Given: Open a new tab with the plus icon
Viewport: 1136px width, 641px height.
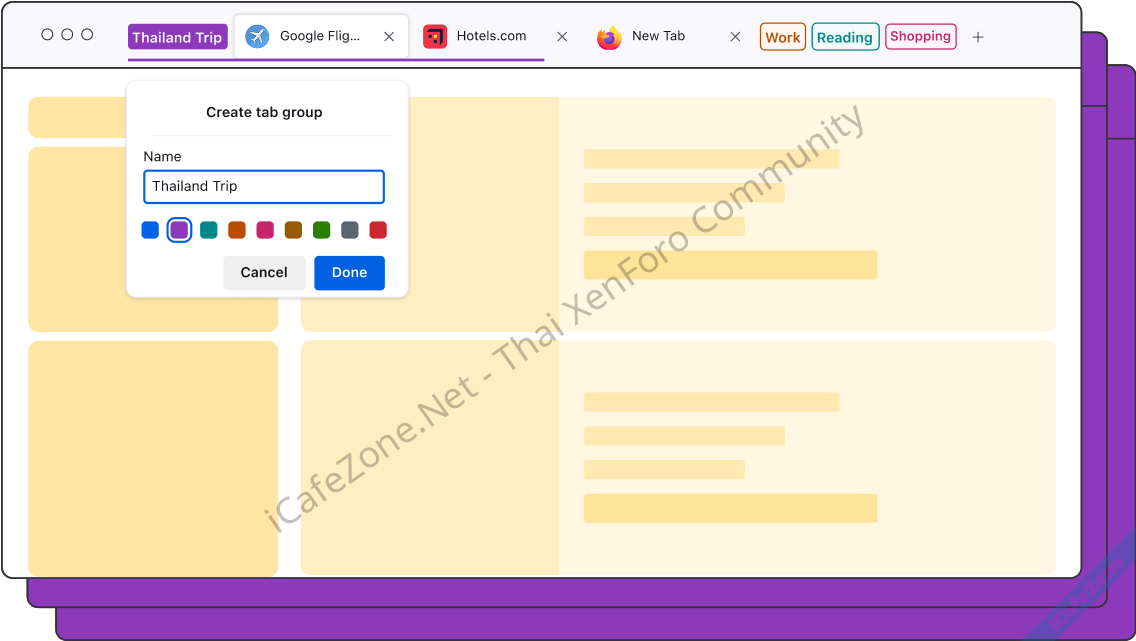Looking at the screenshot, I should (x=978, y=37).
